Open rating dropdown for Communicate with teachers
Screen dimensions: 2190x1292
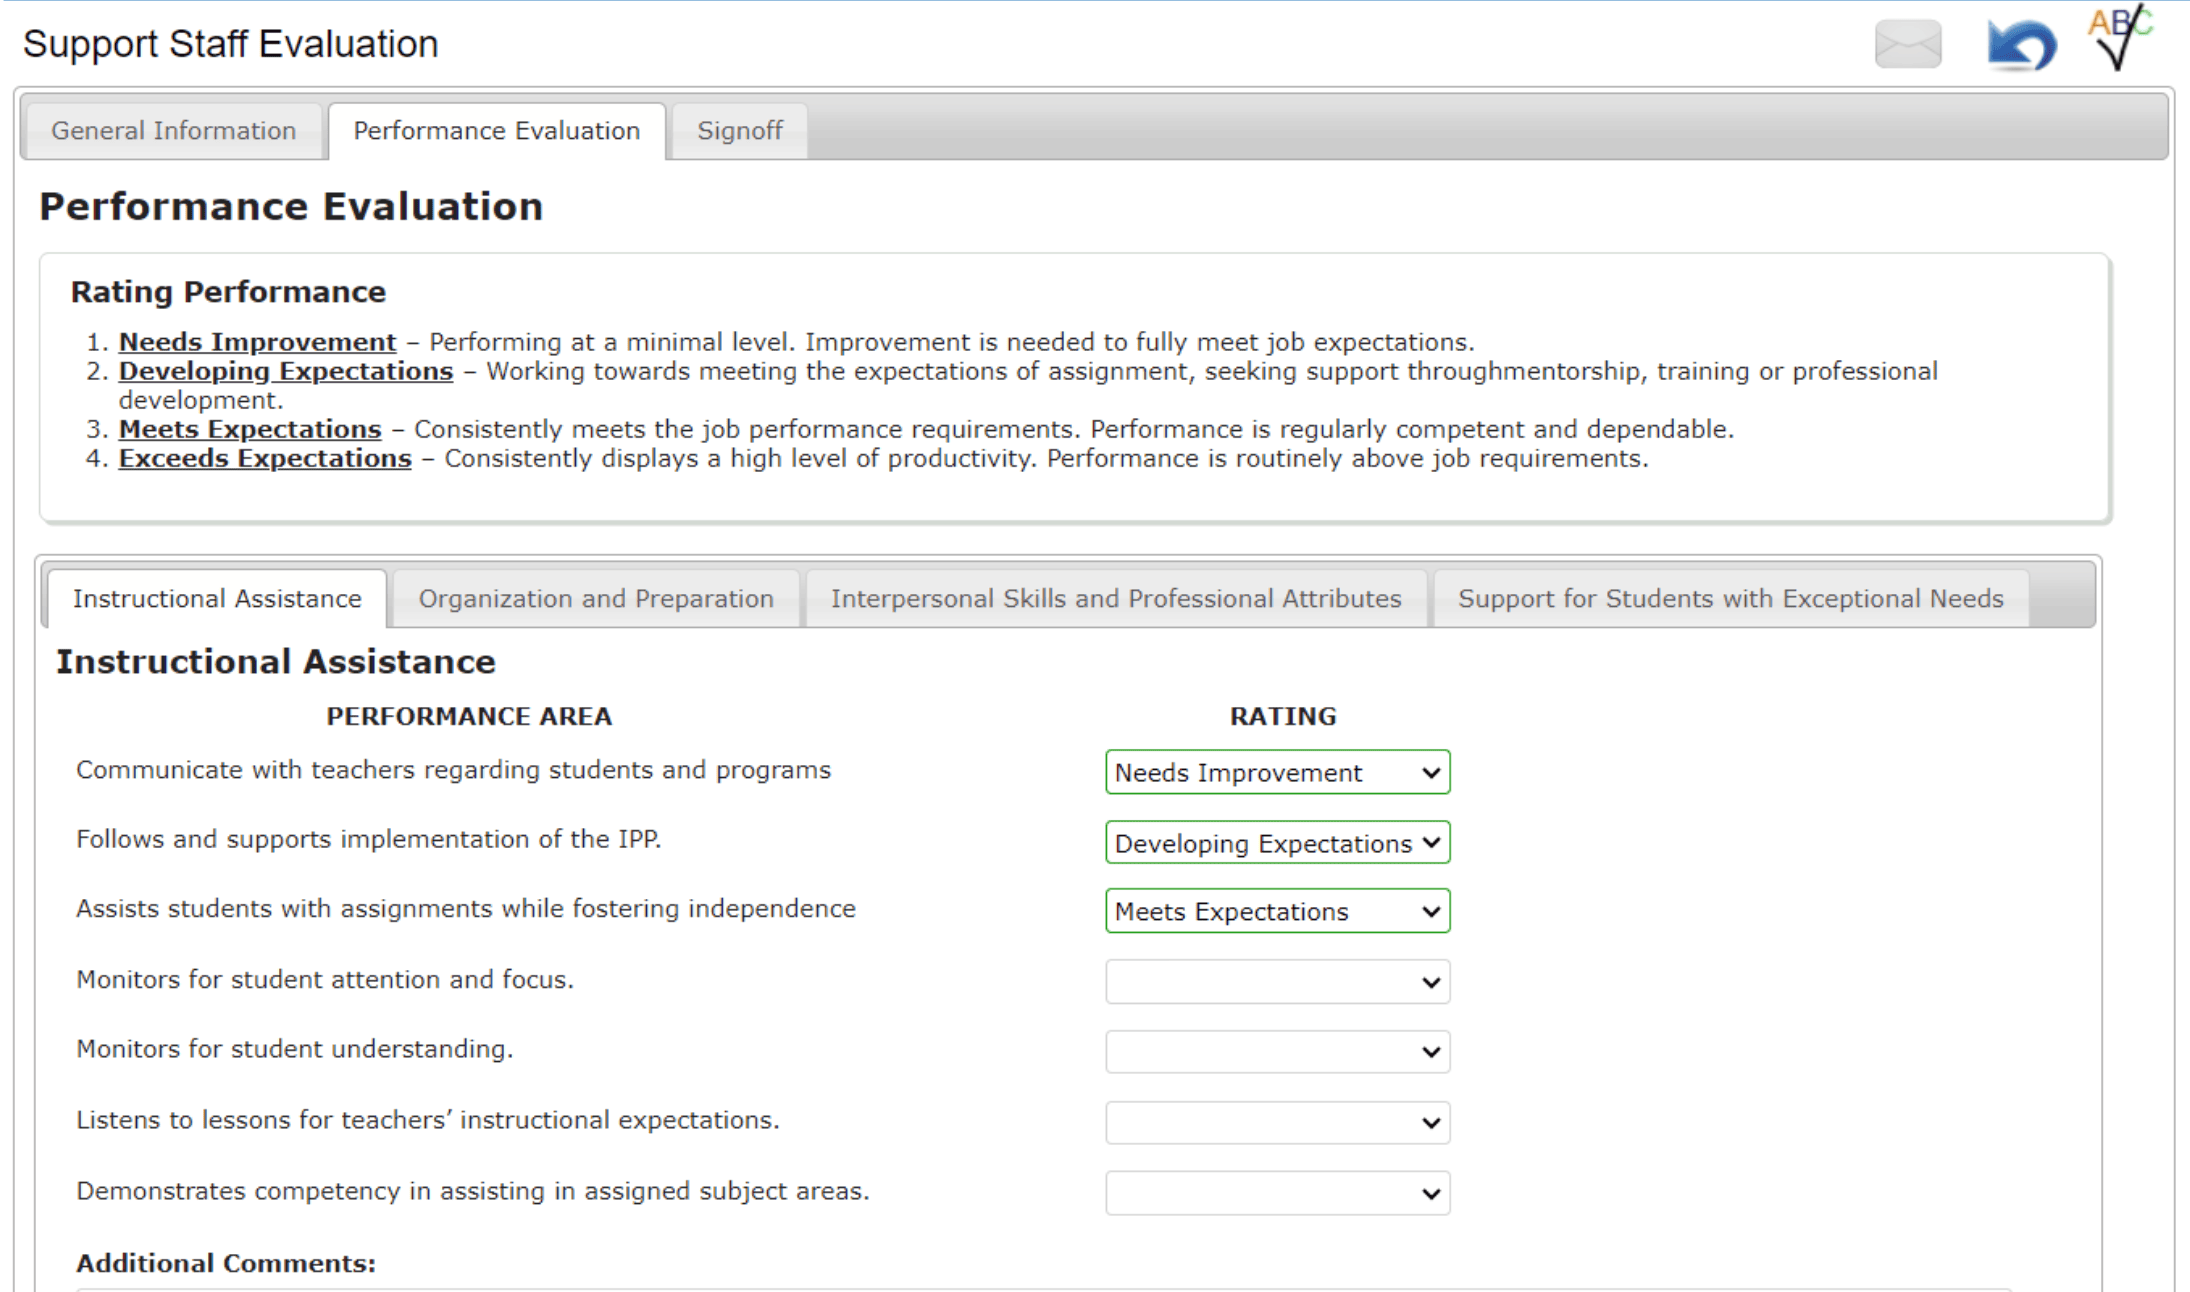[1278, 772]
